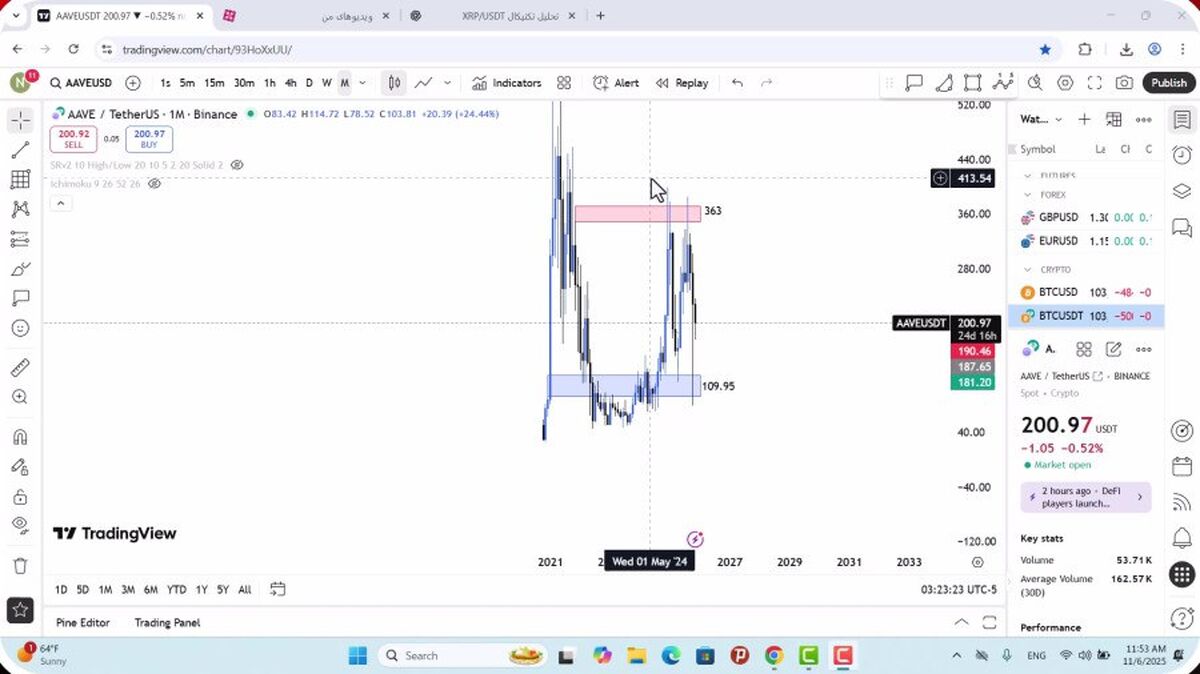Open the Trading Panel tab

pyautogui.click(x=167, y=623)
